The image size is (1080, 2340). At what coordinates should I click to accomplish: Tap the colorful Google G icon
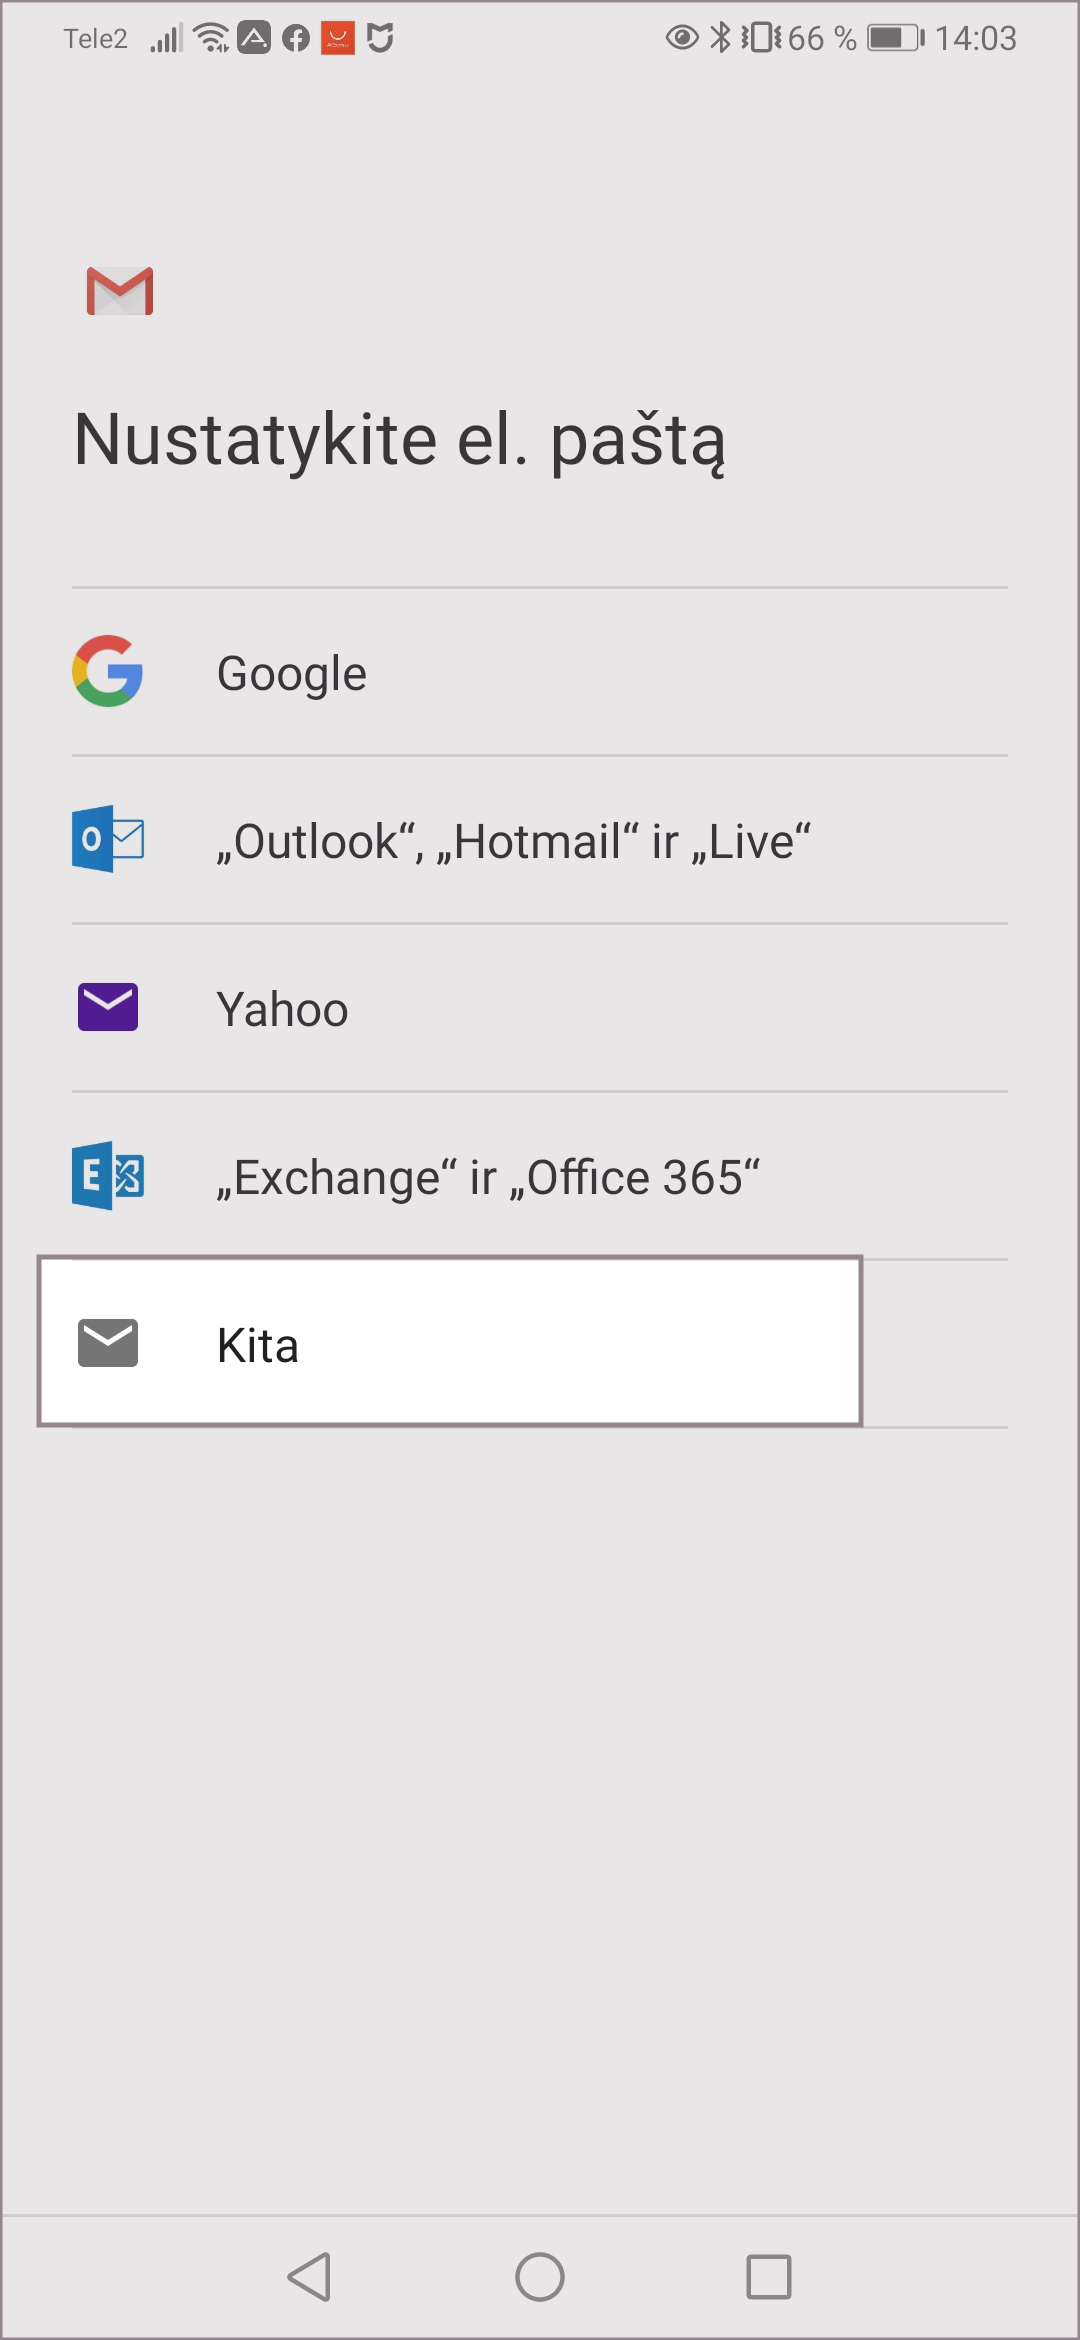[x=108, y=671]
